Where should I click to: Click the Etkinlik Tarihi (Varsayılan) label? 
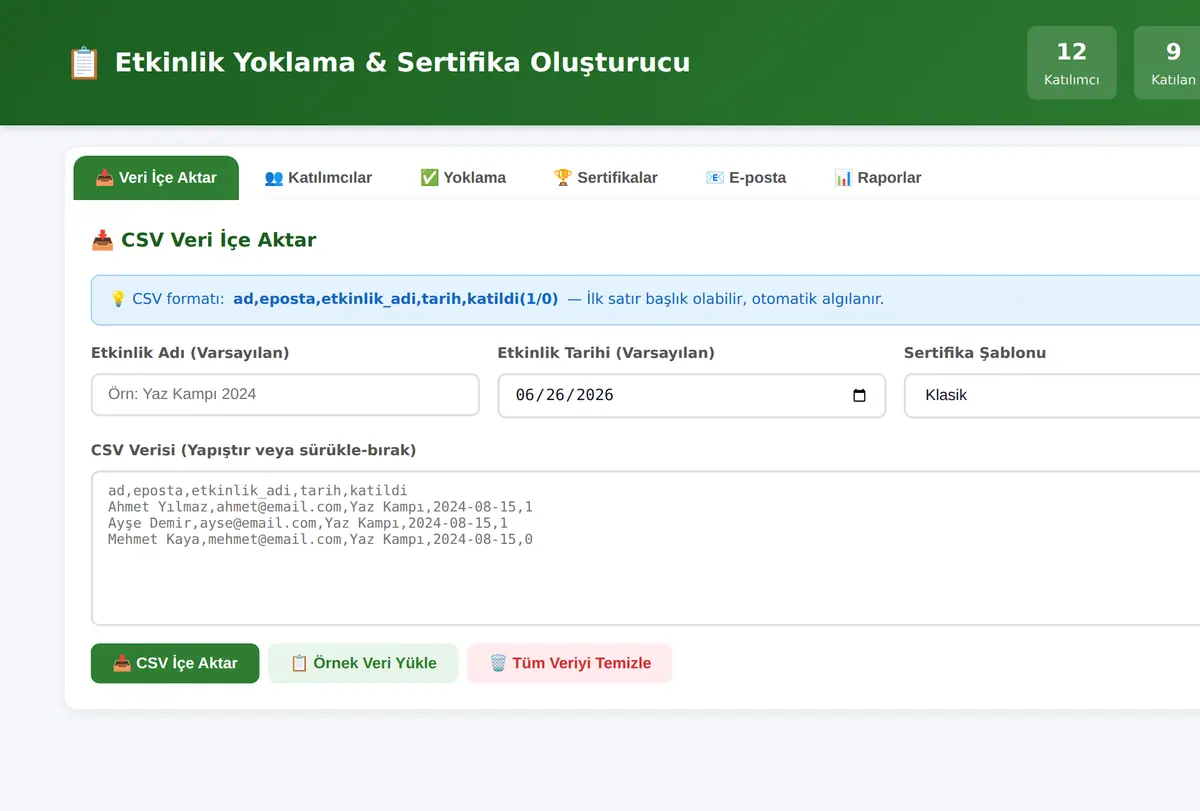pyautogui.click(x=606, y=353)
